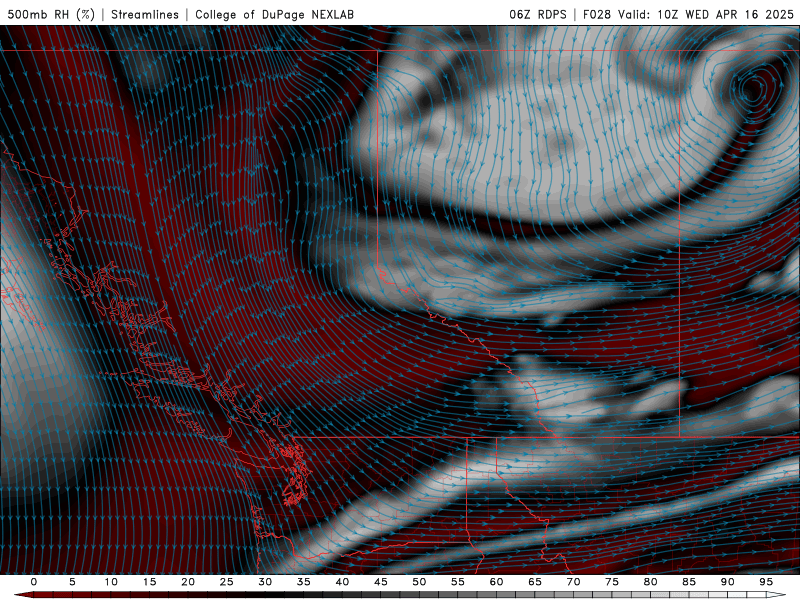Image resolution: width=800 pixels, height=600 pixels.
Task: Click the 25 label on the color scale
Action: coord(226,582)
